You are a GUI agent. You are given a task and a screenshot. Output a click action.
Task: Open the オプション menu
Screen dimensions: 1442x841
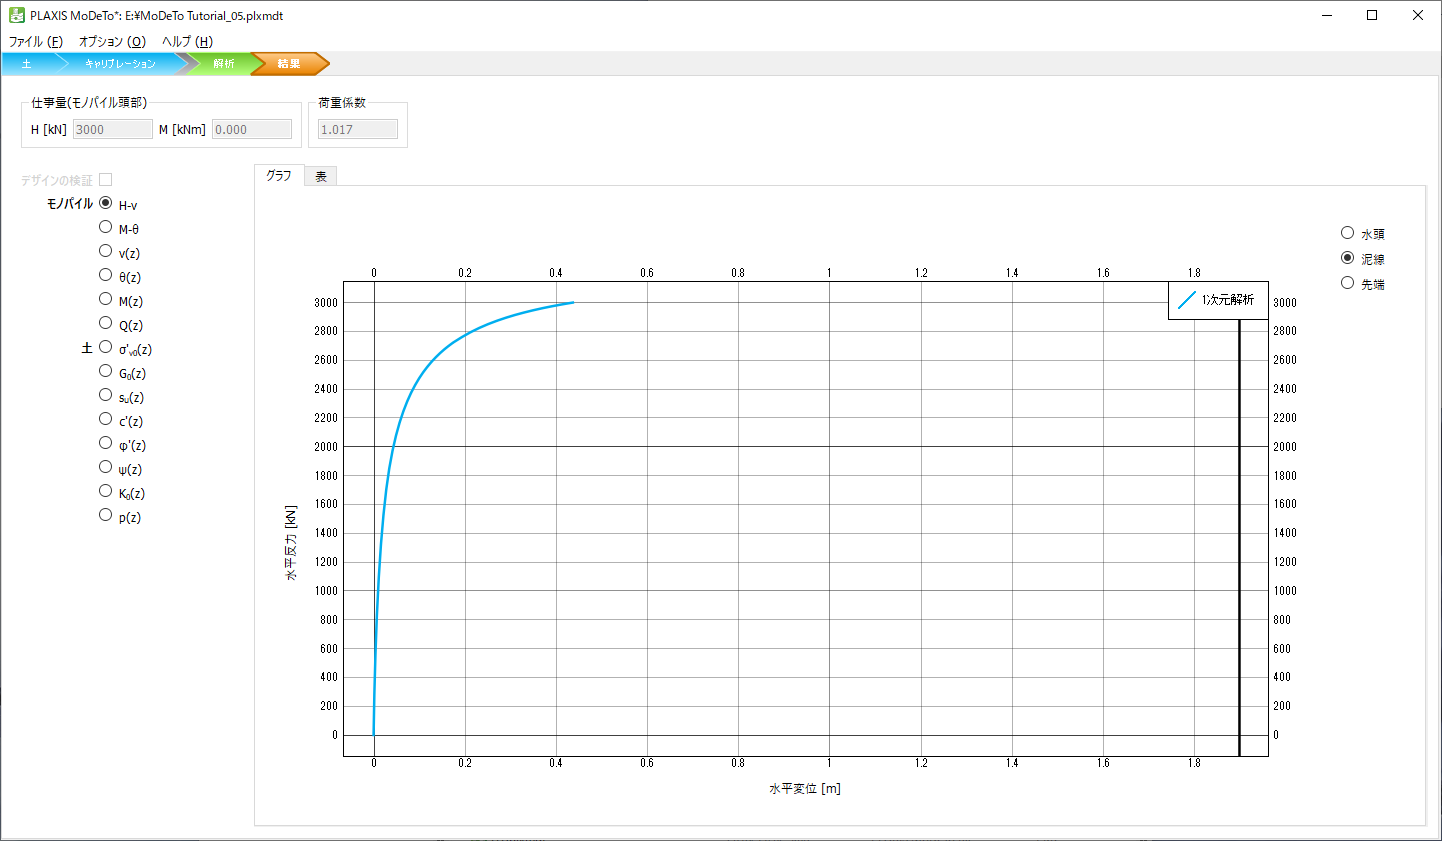(x=112, y=41)
